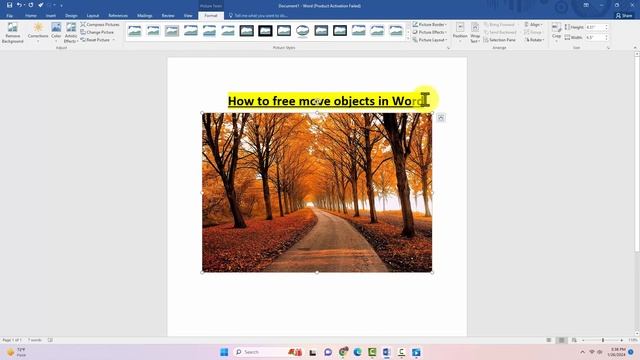
Task: Open Microsoft Edge from the taskbar
Action: [x=358, y=352]
